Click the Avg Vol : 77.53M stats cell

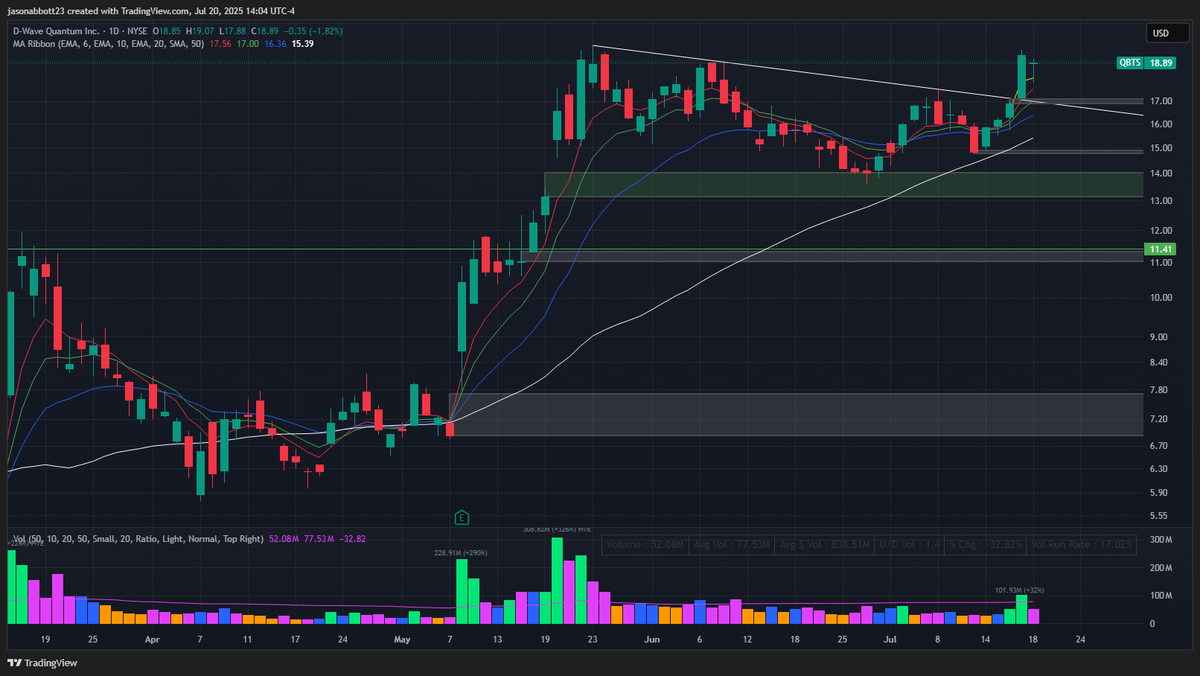731,545
